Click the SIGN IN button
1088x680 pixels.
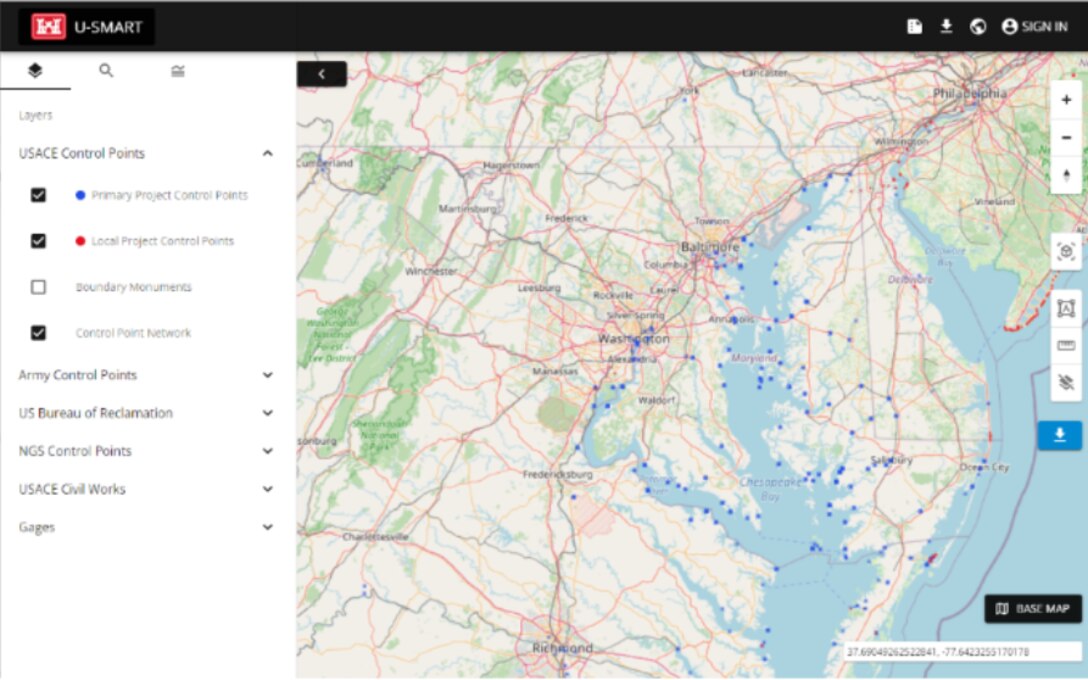pyautogui.click(x=1034, y=27)
